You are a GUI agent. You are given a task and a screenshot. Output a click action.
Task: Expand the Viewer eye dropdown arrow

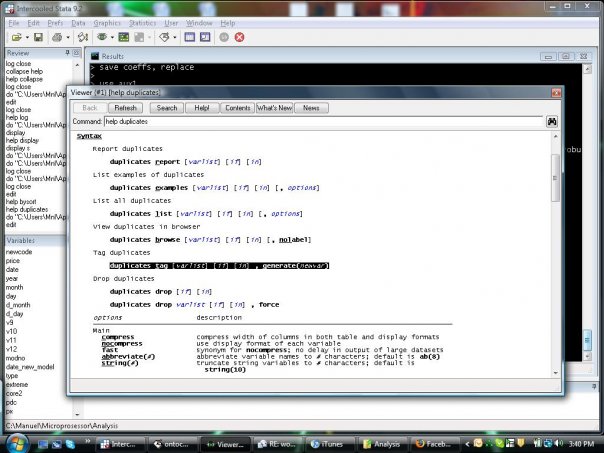coord(112,37)
